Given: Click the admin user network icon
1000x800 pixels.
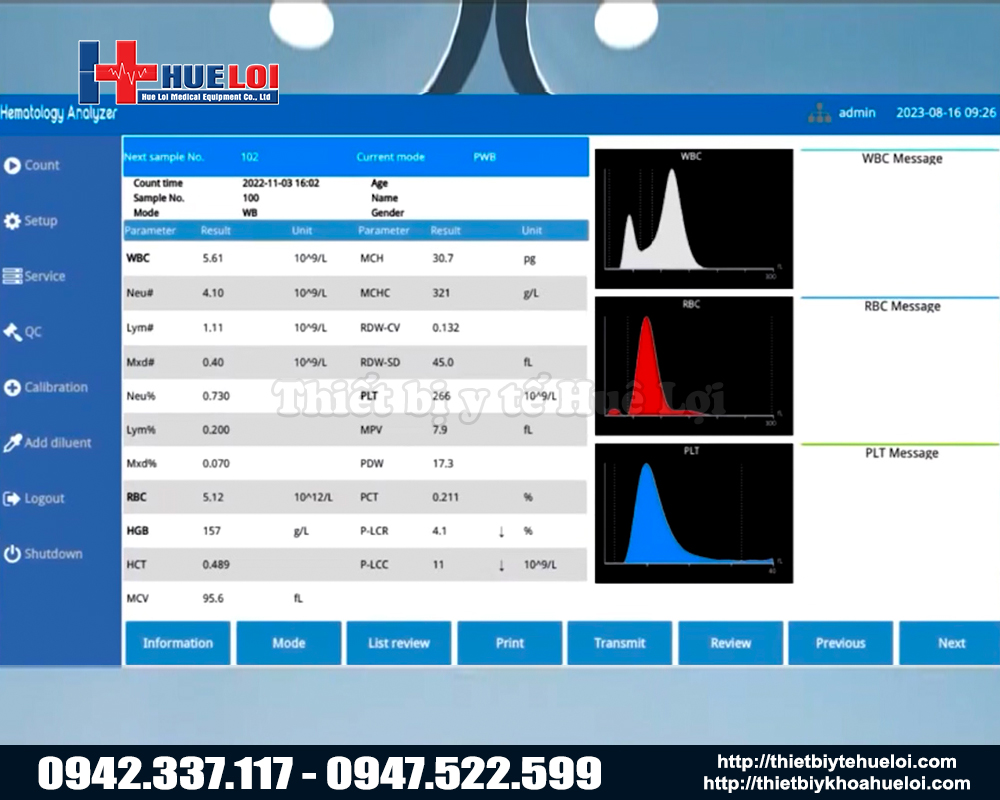Looking at the screenshot, I should [x=820, y=113].
